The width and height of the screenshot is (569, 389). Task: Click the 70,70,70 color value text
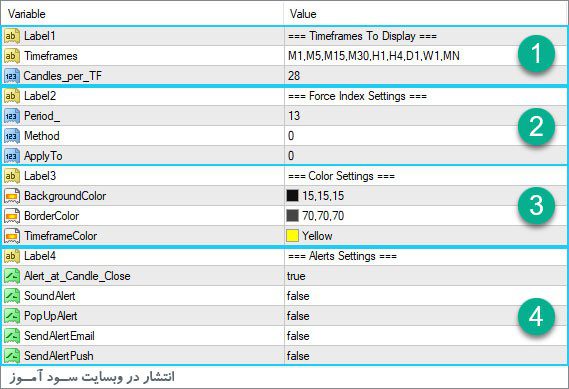(x=323, y=216)
